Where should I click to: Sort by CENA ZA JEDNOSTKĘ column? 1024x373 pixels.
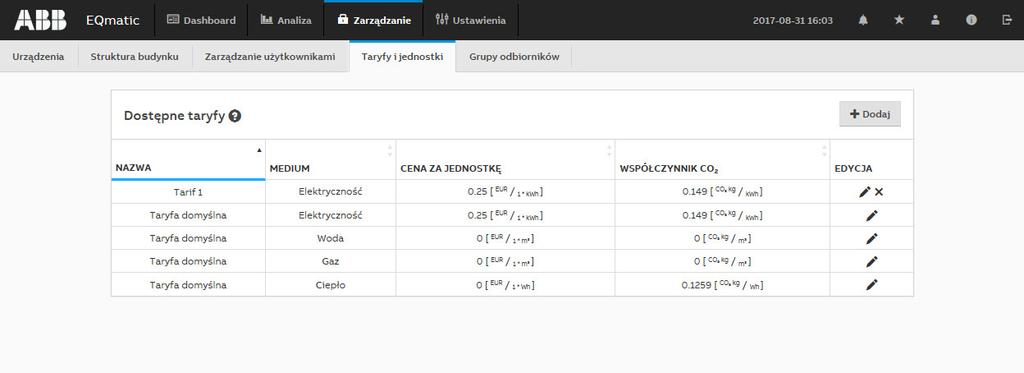point(505,160)
